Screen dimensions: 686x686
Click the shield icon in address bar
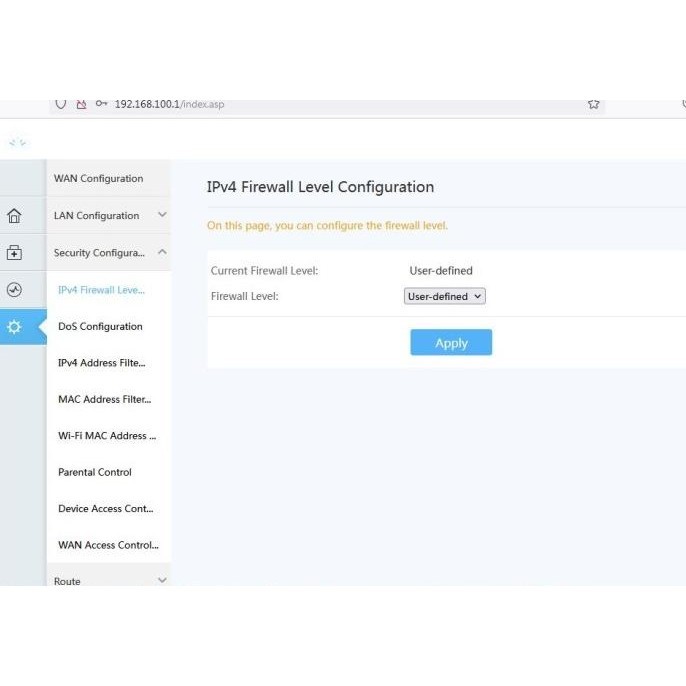[x=61, y=104]
